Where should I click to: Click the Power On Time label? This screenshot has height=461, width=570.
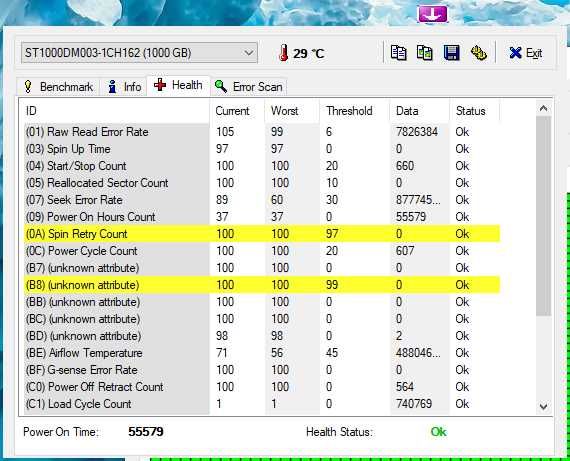[x=61, y=432]
